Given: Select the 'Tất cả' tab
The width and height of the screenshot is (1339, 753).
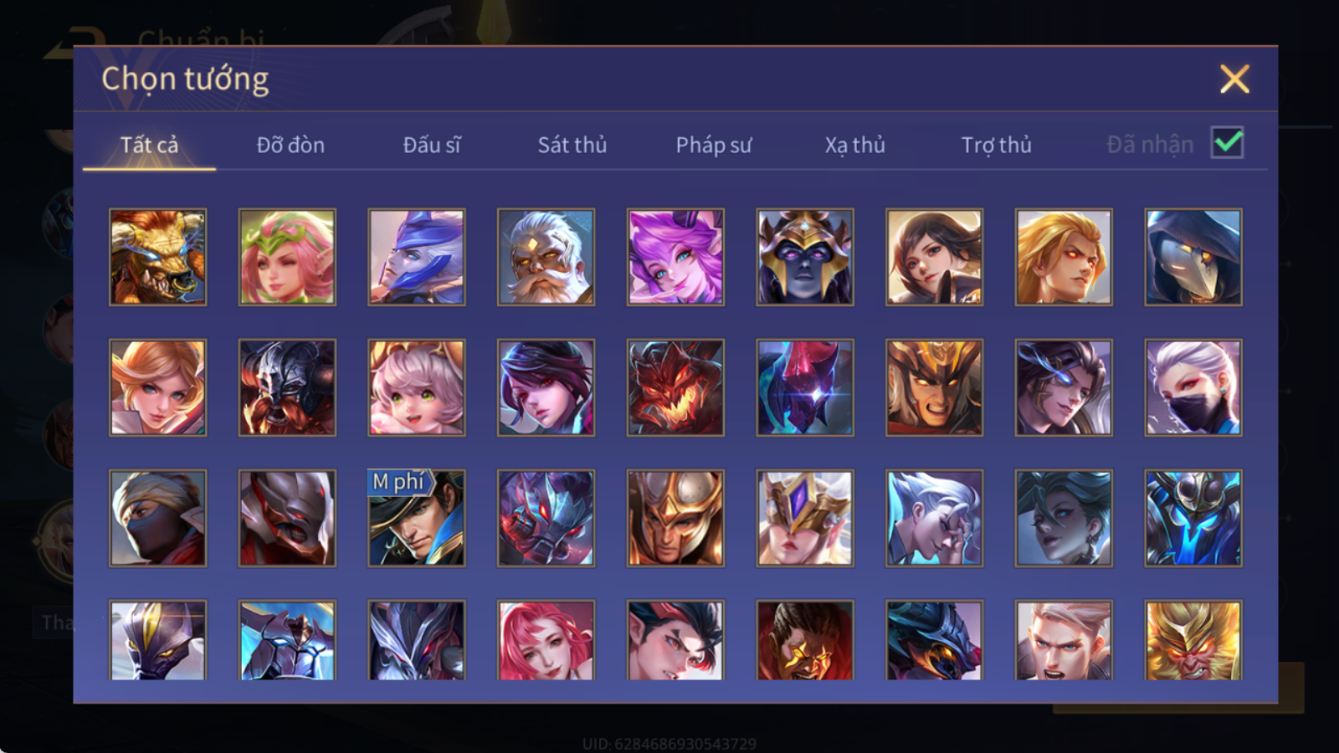Looking at the screenshot, I should (149, 145).
